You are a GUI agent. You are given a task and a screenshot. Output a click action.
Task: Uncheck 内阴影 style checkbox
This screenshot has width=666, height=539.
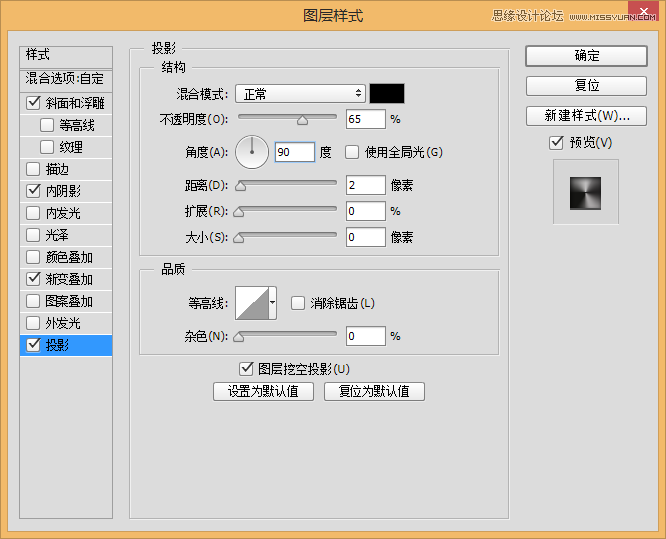click(33, 191)
